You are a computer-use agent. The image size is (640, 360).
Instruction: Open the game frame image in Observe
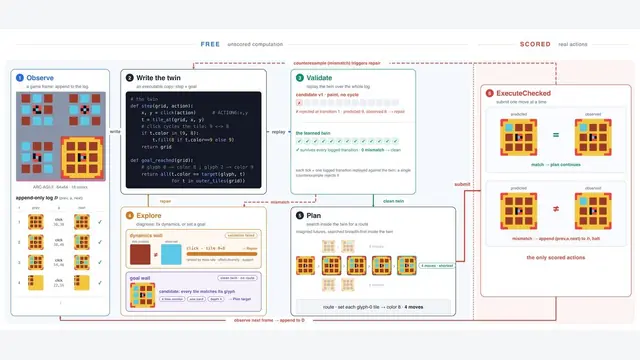[x=61, y=136]
